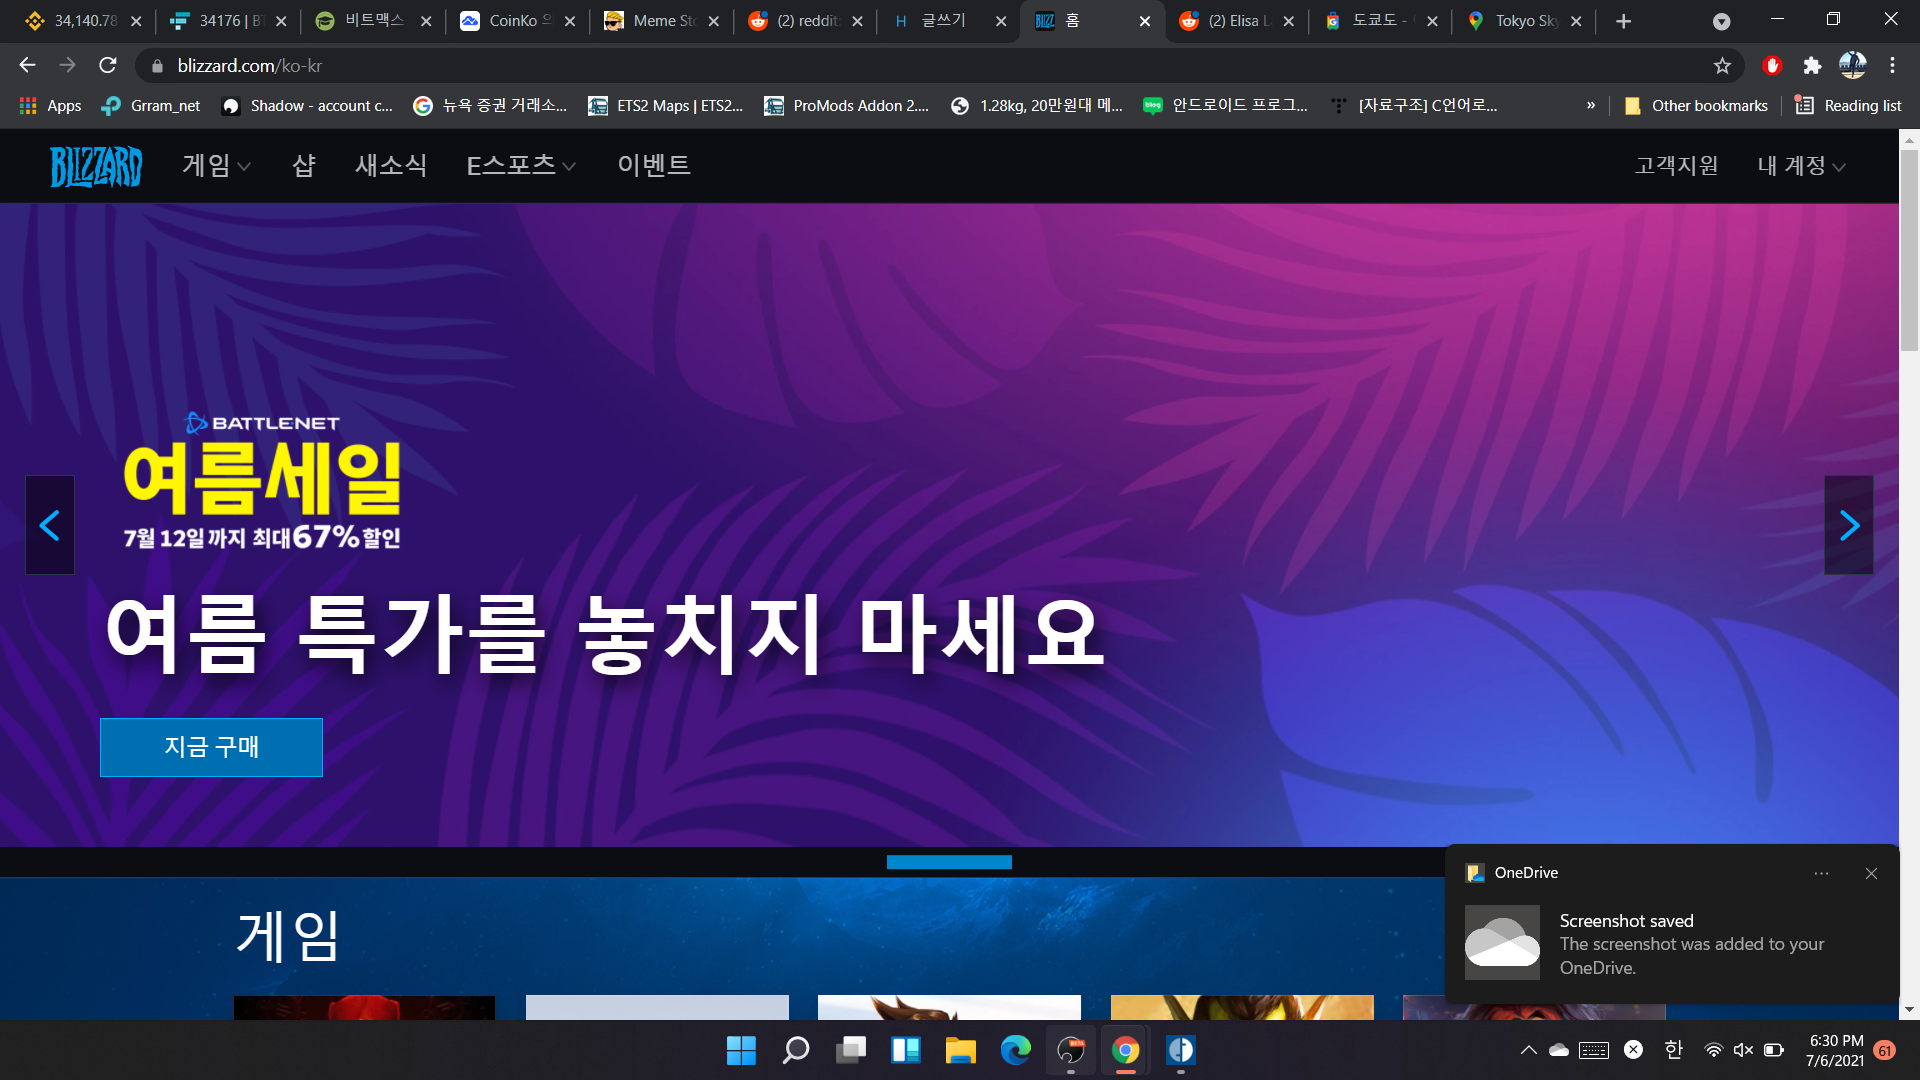Open the 새소식 menu item
1920x1080 pixels.
[x=391, y=166]
